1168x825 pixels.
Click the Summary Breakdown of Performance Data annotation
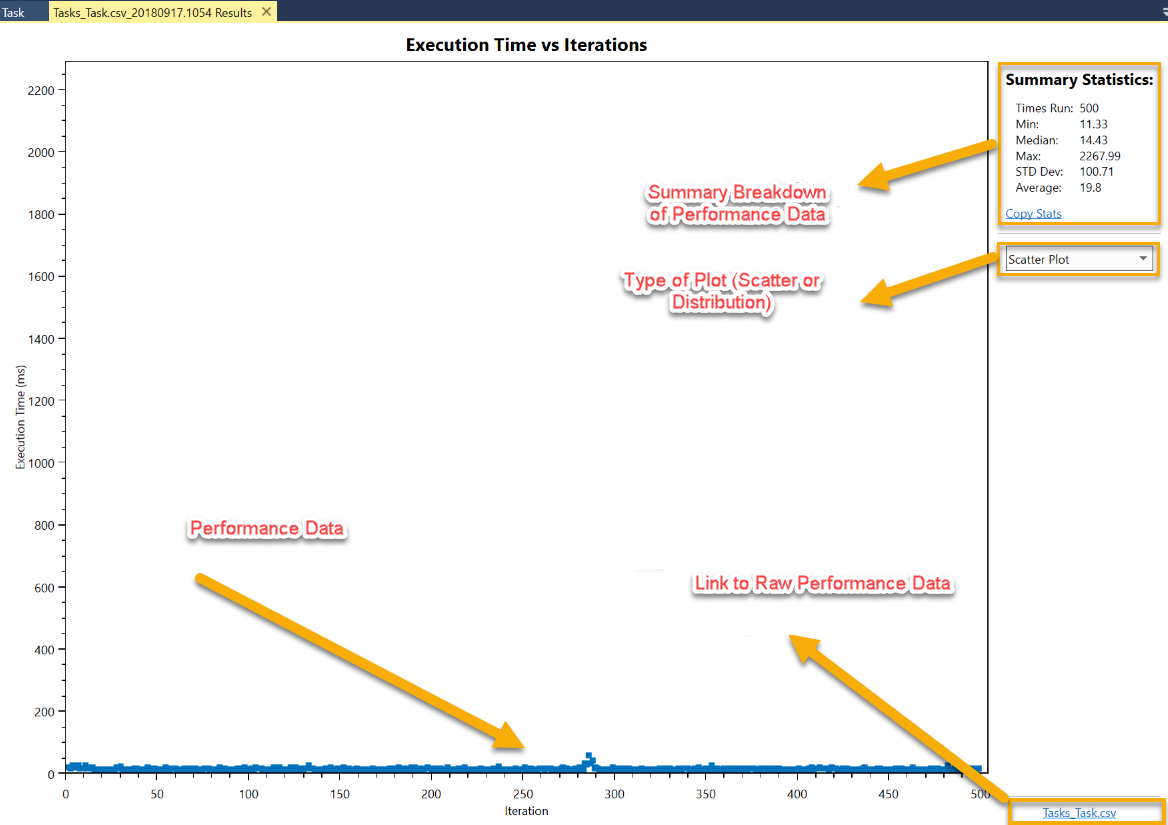coord(738,203)
